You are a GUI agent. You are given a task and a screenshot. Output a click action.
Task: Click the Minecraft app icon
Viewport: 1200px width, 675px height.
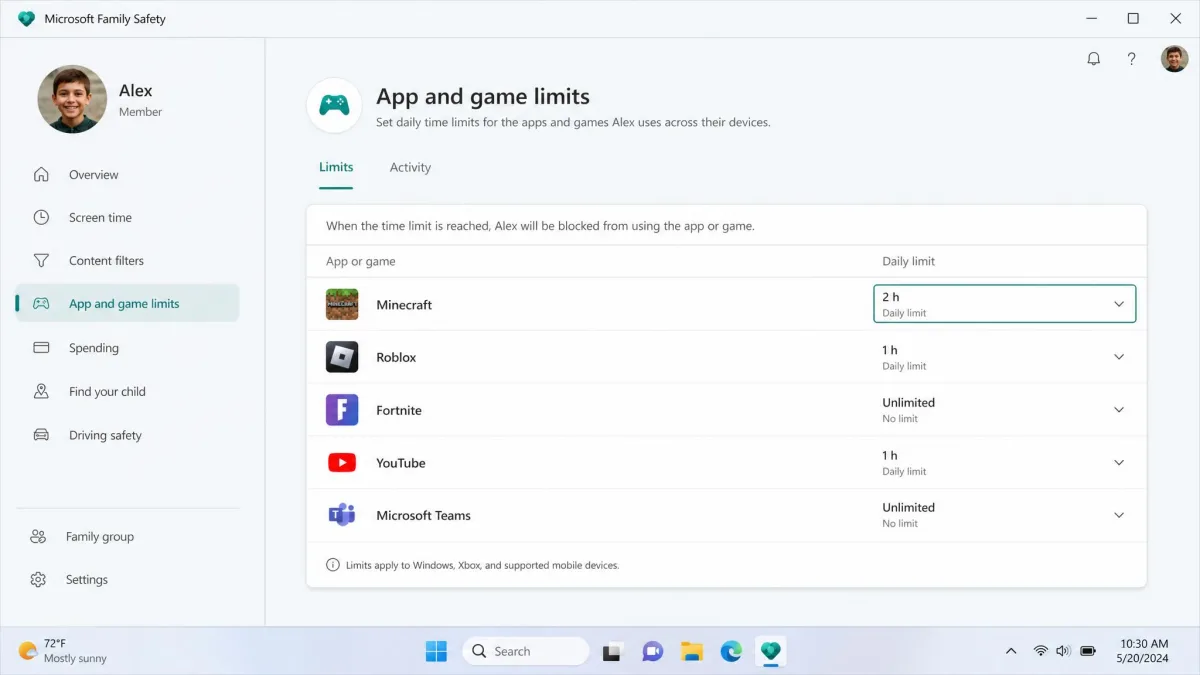pyautogui.click(x=342, y=304)
